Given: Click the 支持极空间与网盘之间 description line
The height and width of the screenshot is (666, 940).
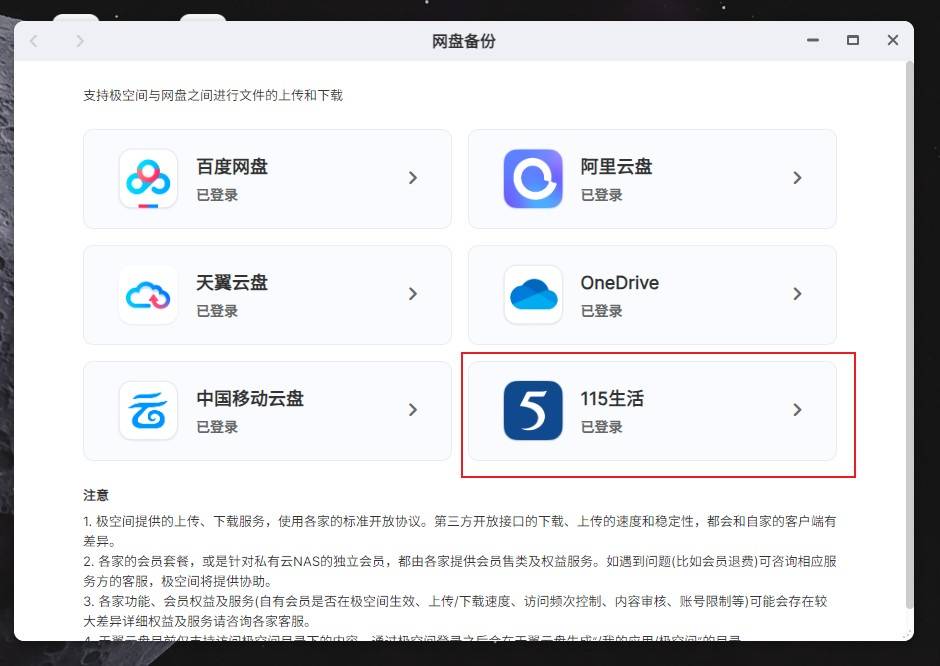Looking at the screenshot, I should coord(213,95).
